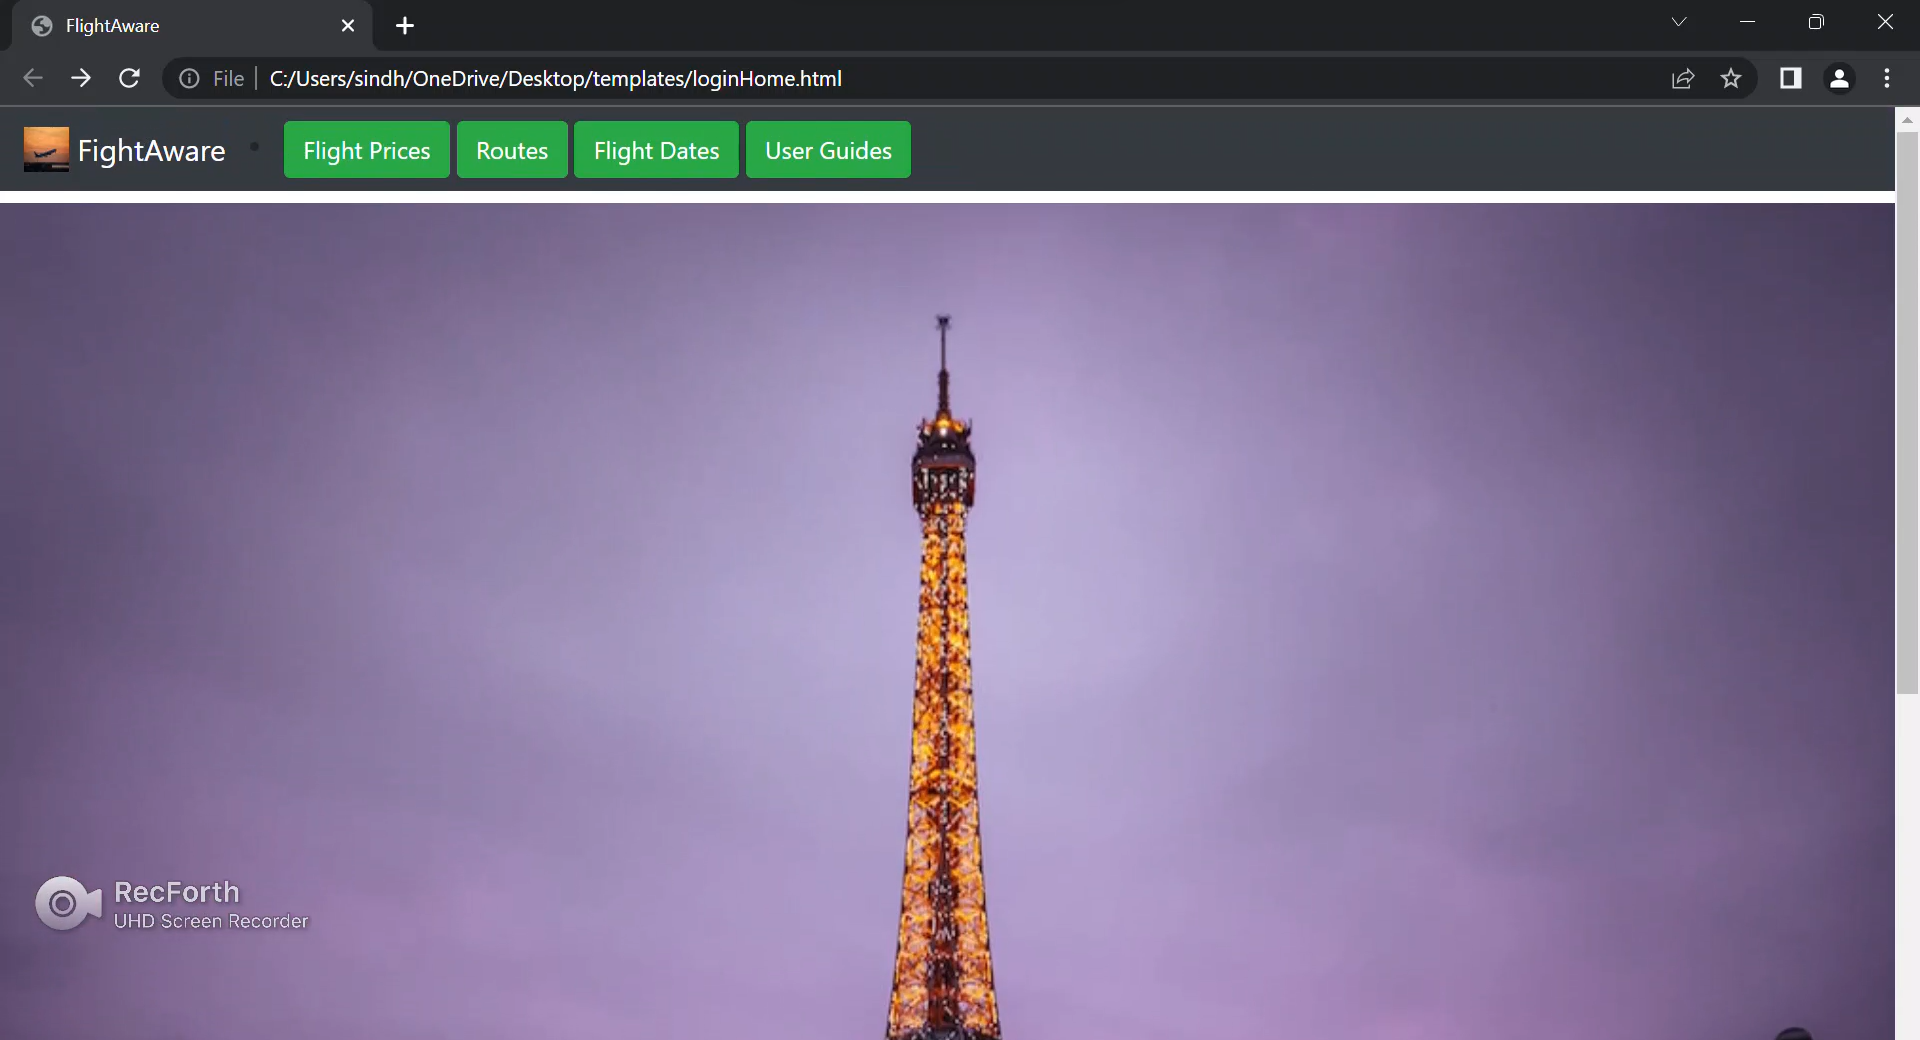The height and width of the screenshot is (1040, 1920).
Task: View the User Guides section
Action: (827, 149)
